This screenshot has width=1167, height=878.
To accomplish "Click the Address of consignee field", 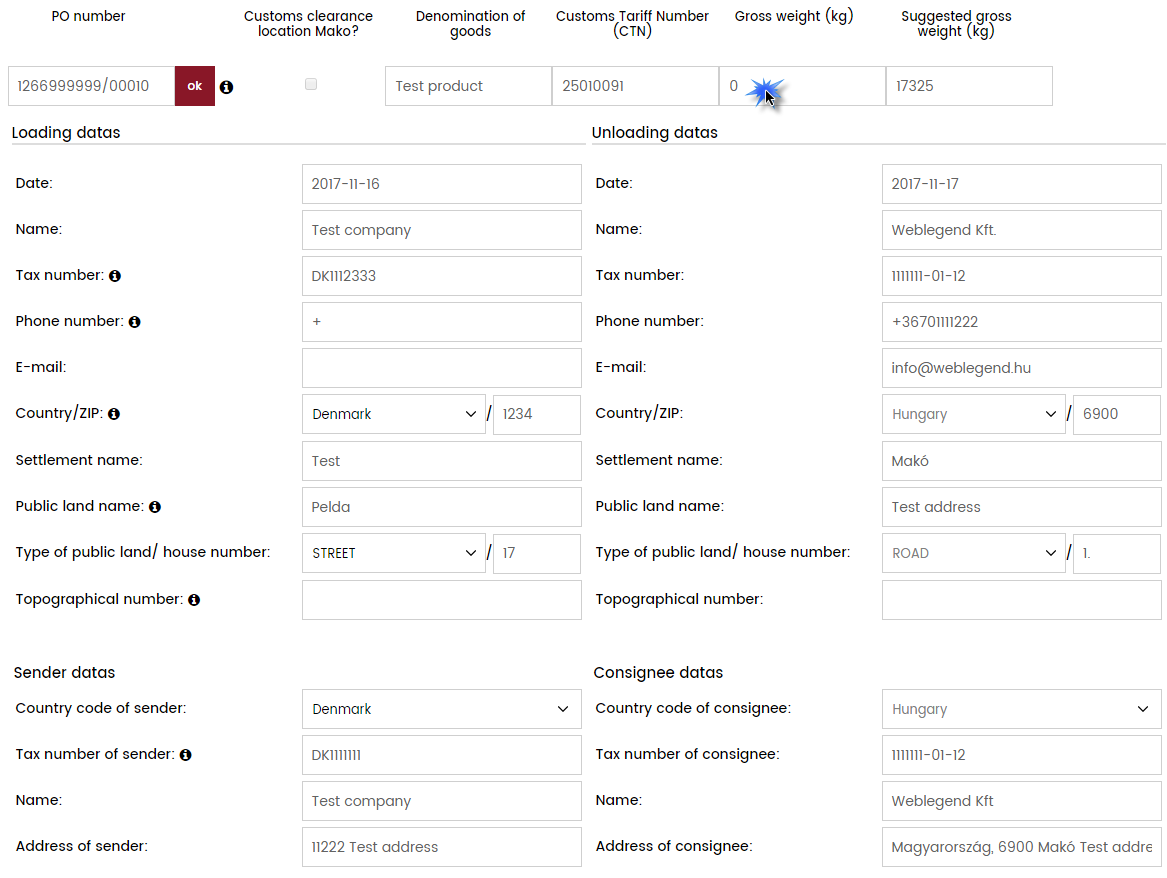I will (1021, 847).
